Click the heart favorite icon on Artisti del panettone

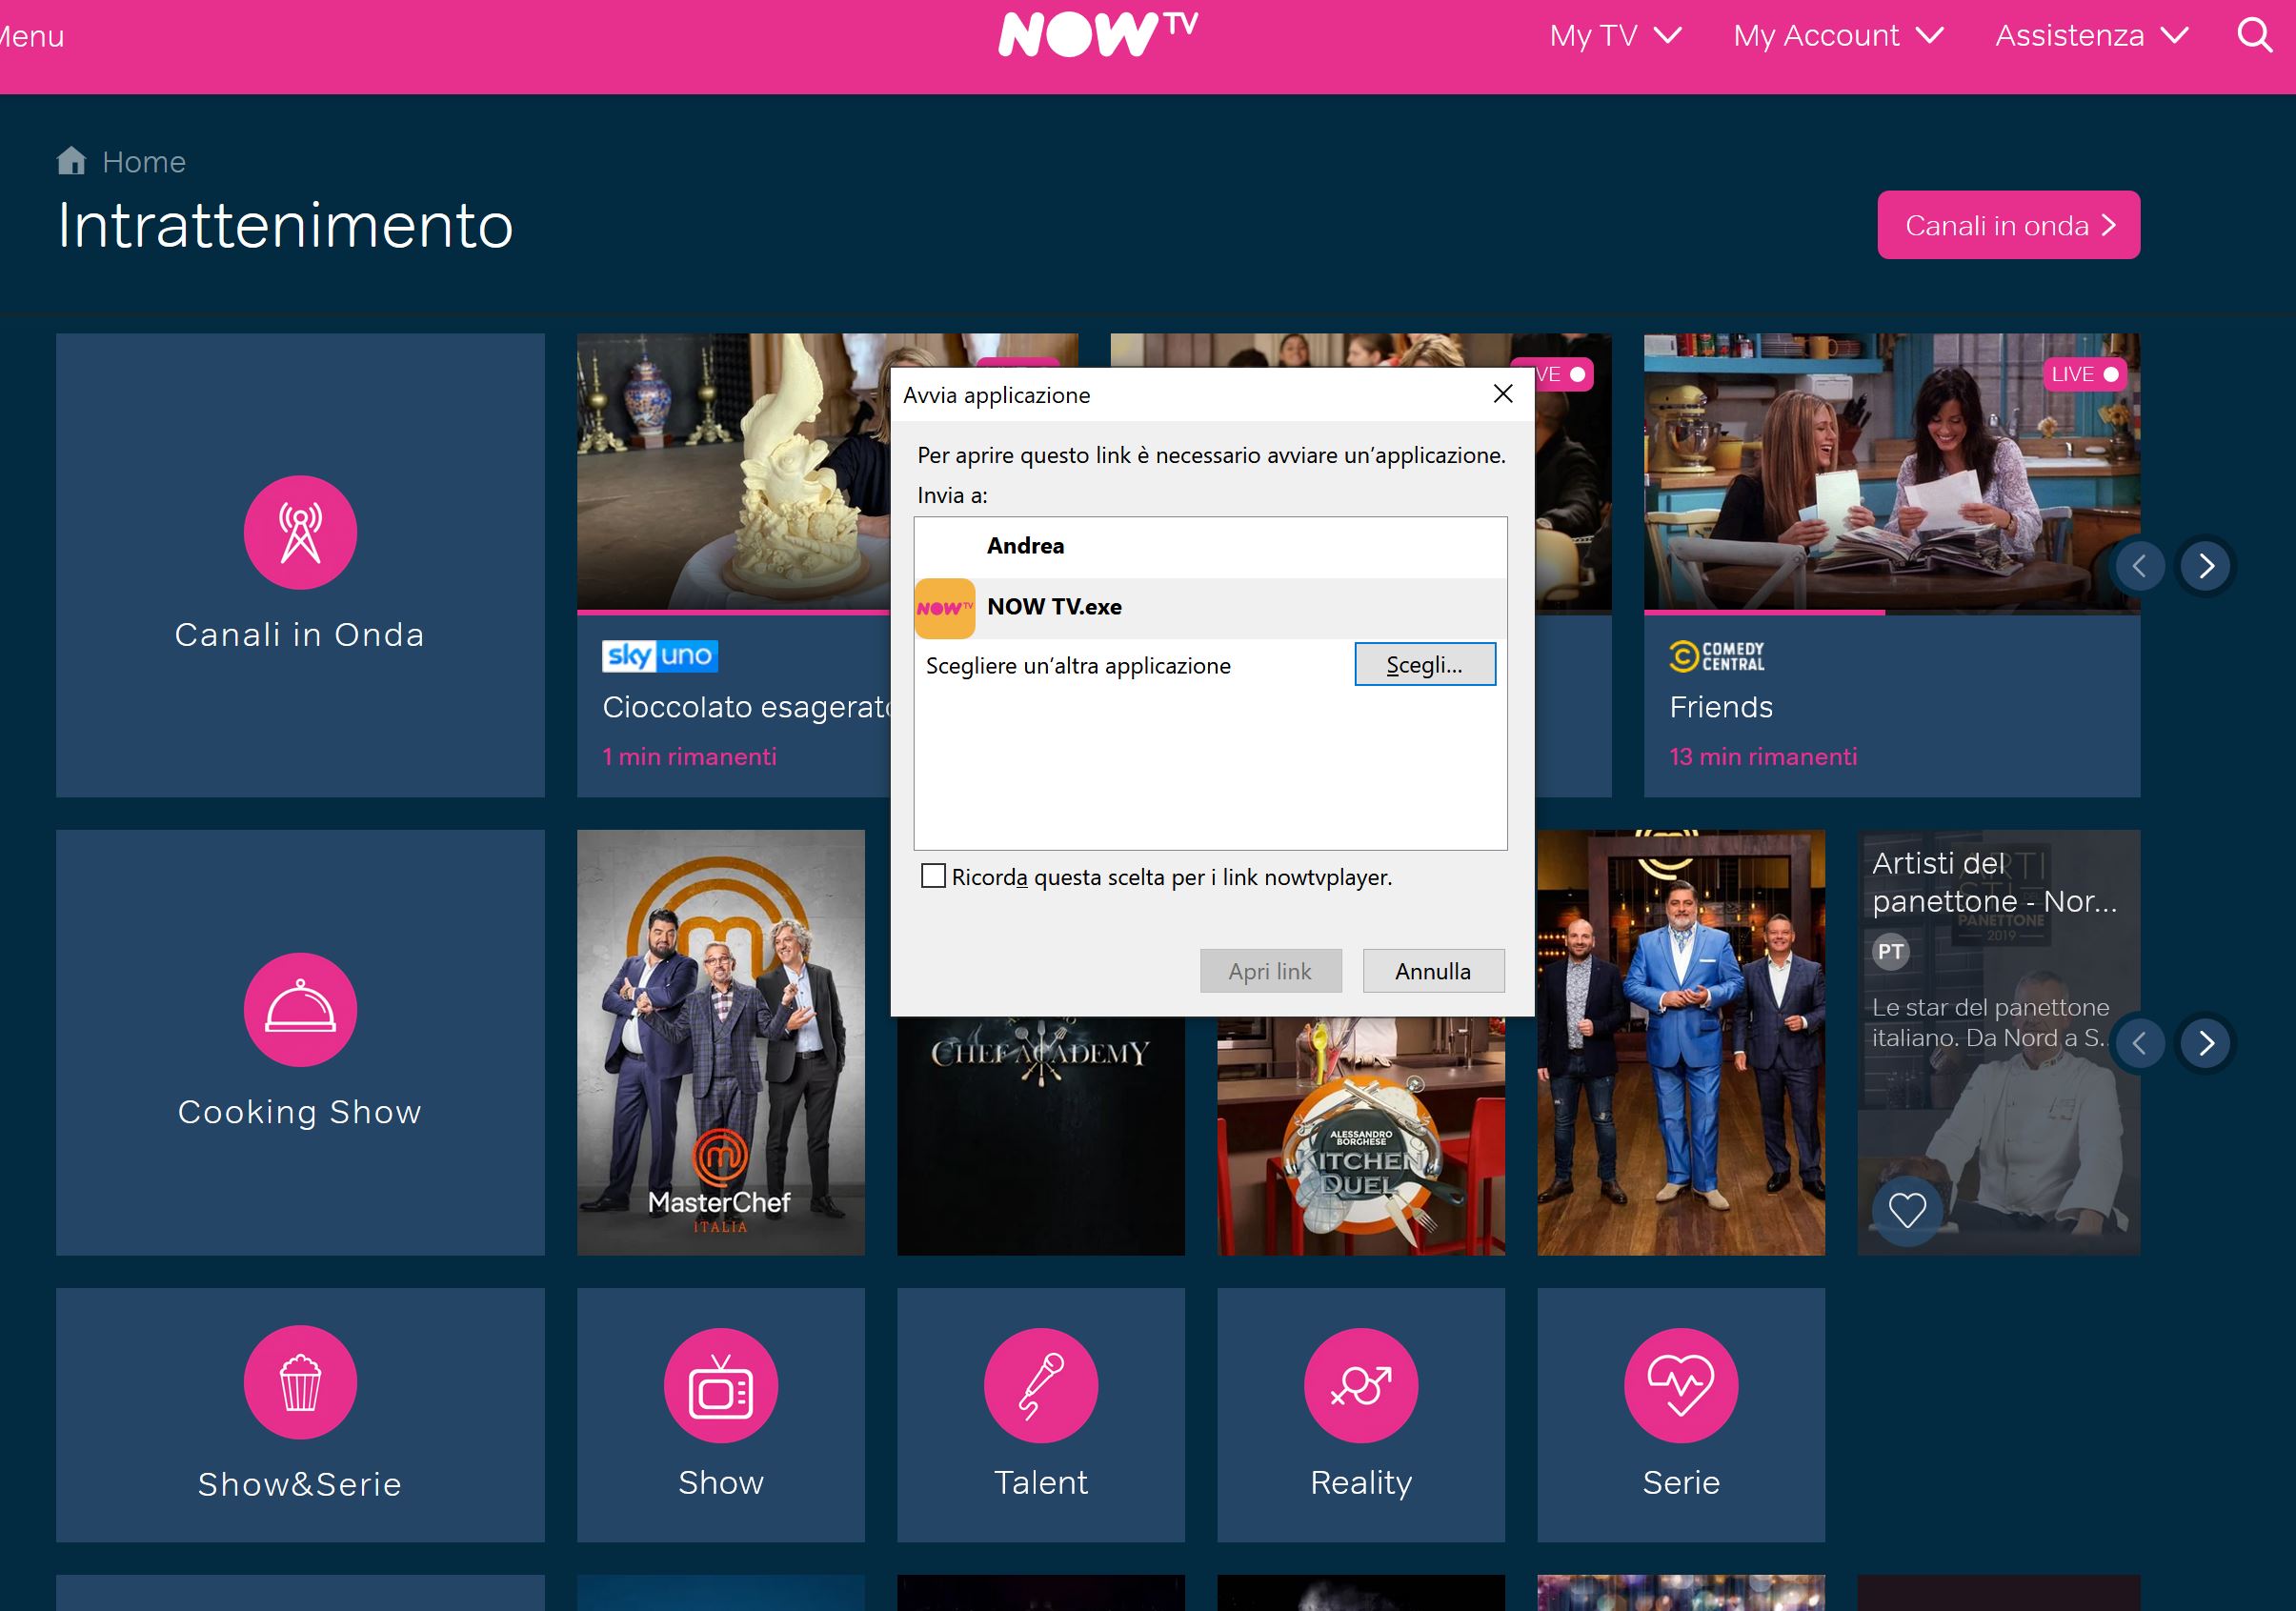coord(1907,1210)
